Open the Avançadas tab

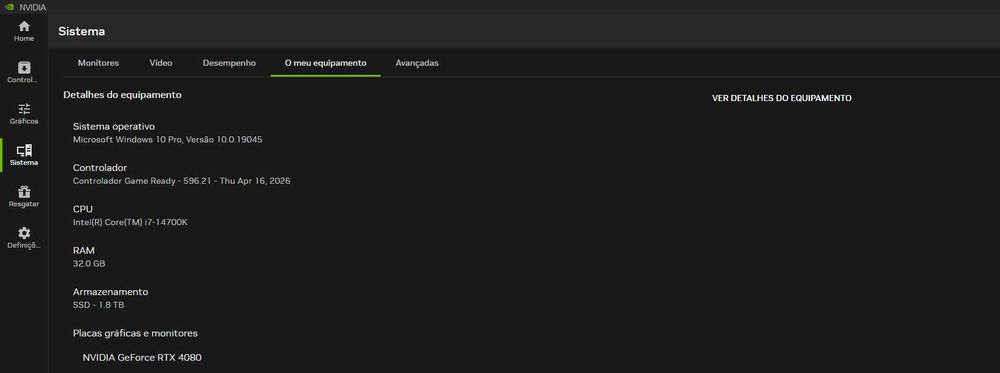click(x=416, y=63)
